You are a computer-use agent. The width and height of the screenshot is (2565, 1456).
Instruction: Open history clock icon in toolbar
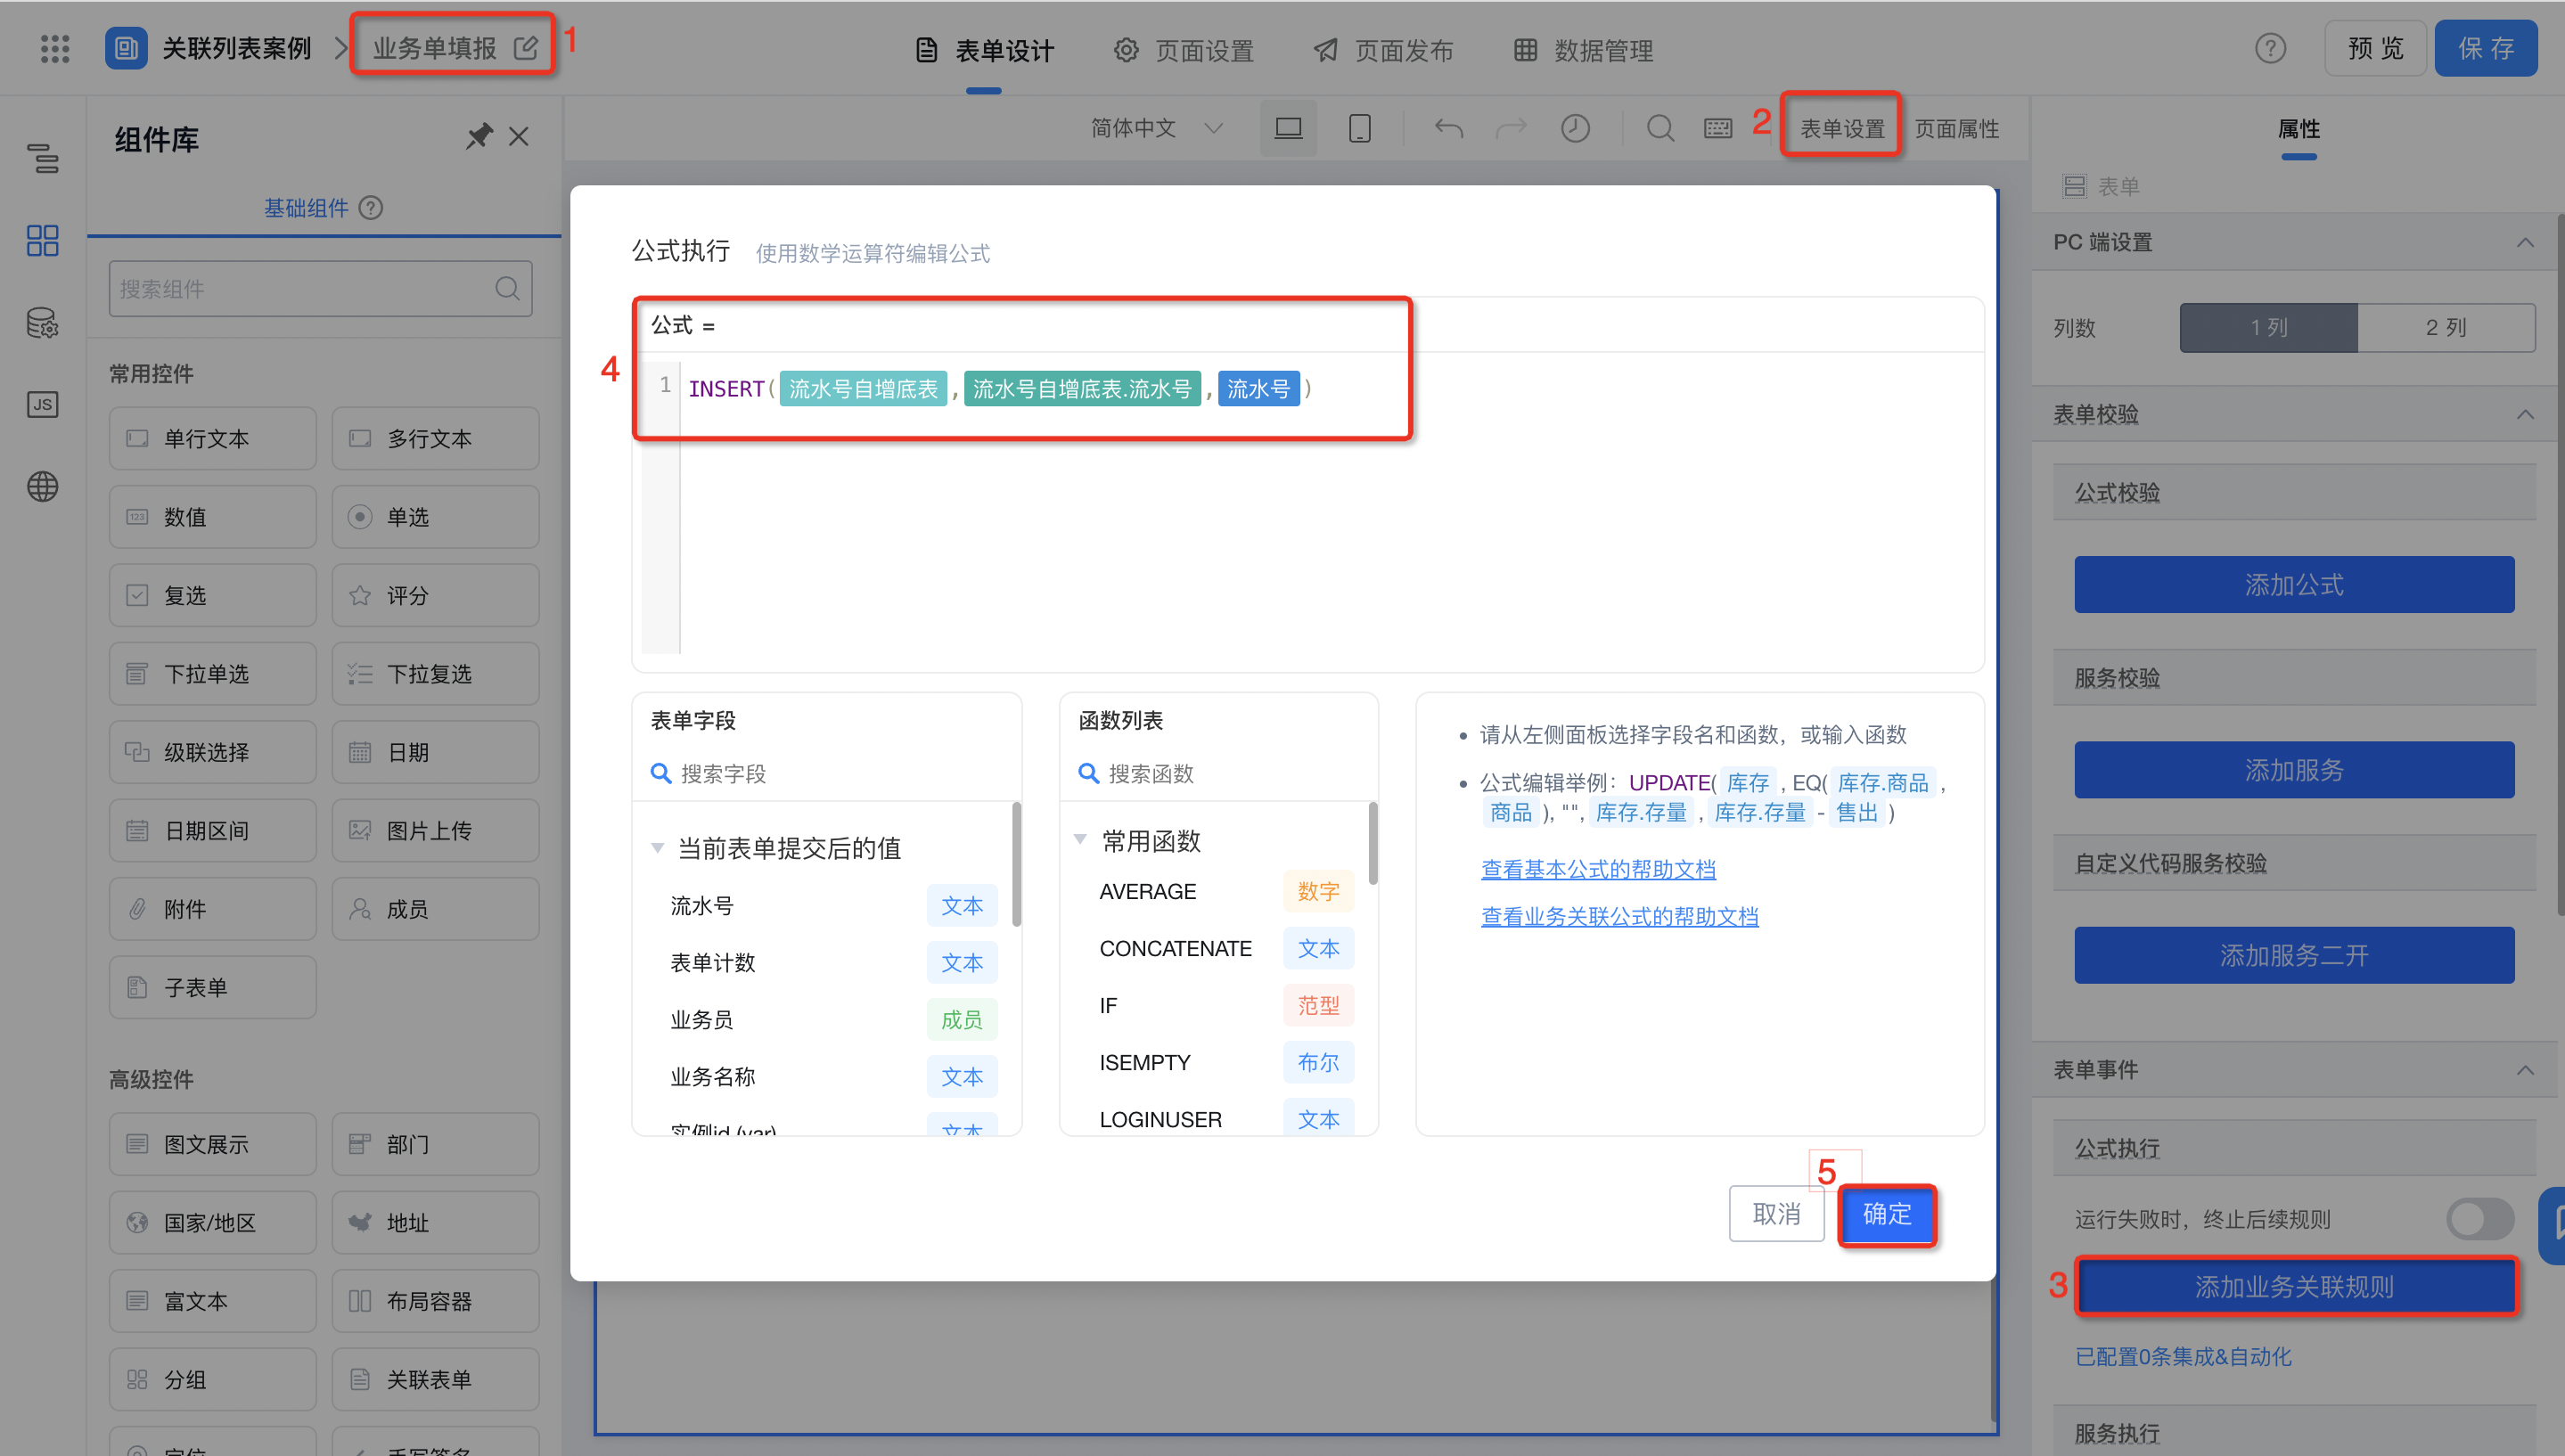(x=1575, y=128)
